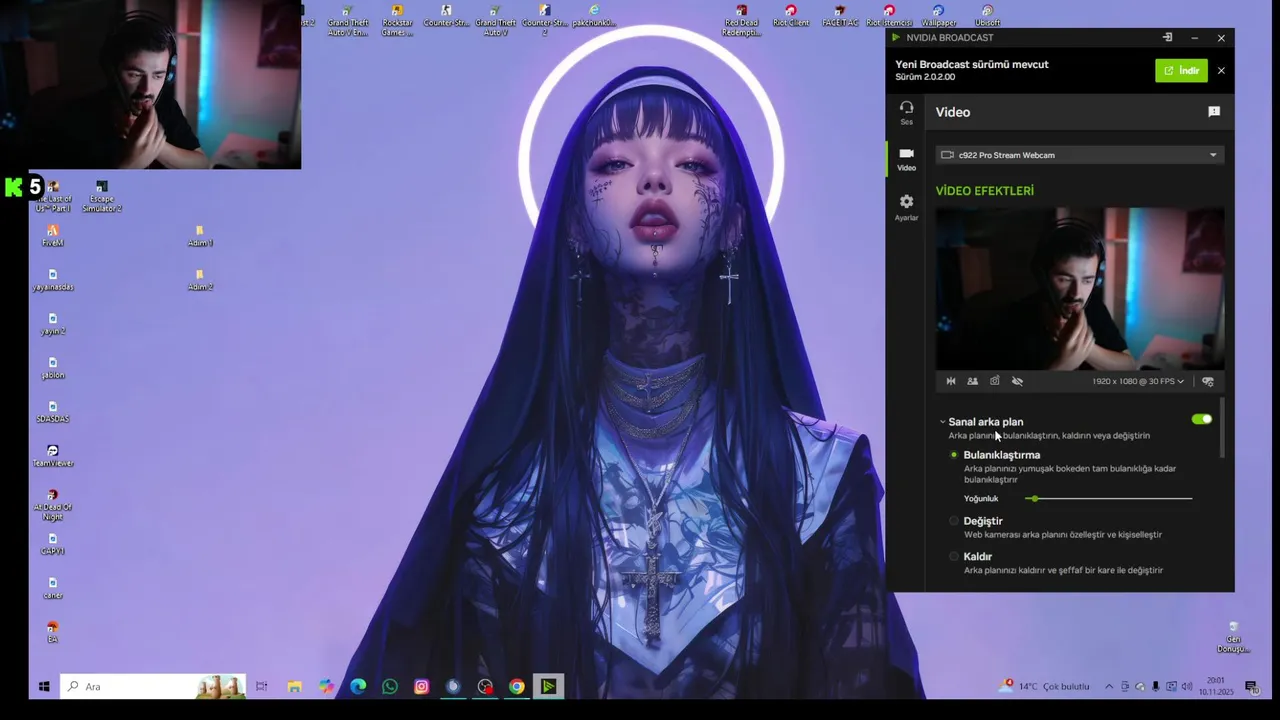This screenshot has width=1280, height=720.
Task: Select the Değiştir radio option
Action: 954,521
